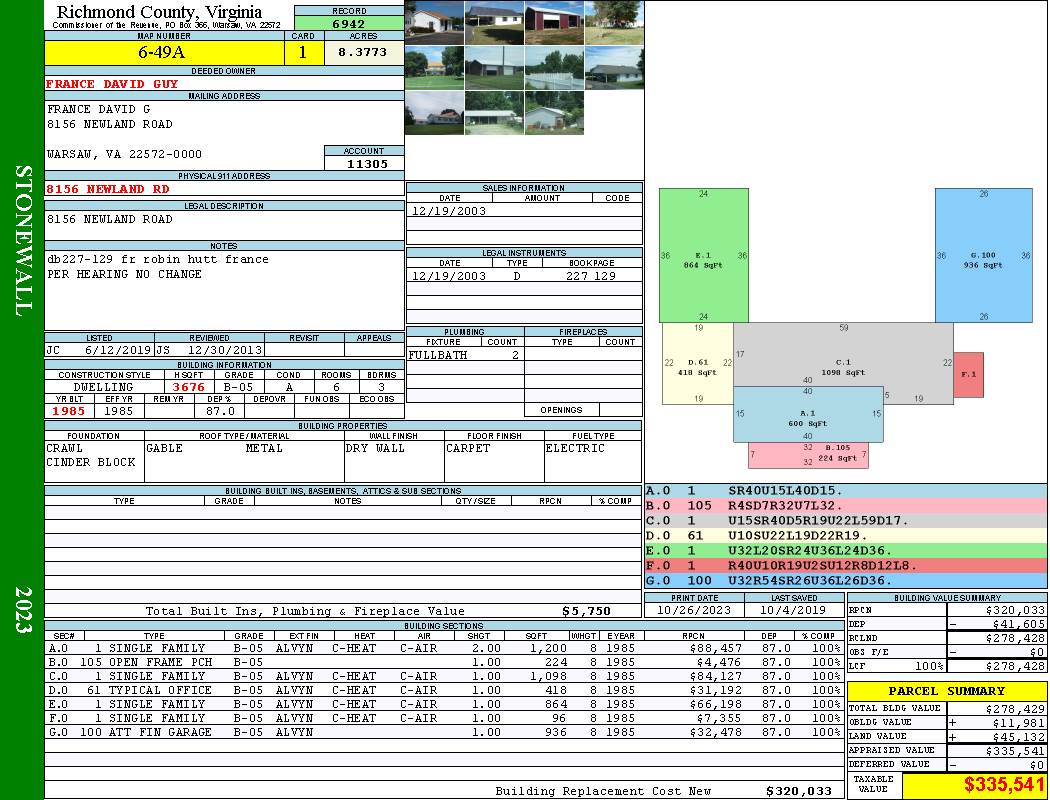
Task: Click physical address 8156 NEWLAND RD
Action: click(108, 189)
